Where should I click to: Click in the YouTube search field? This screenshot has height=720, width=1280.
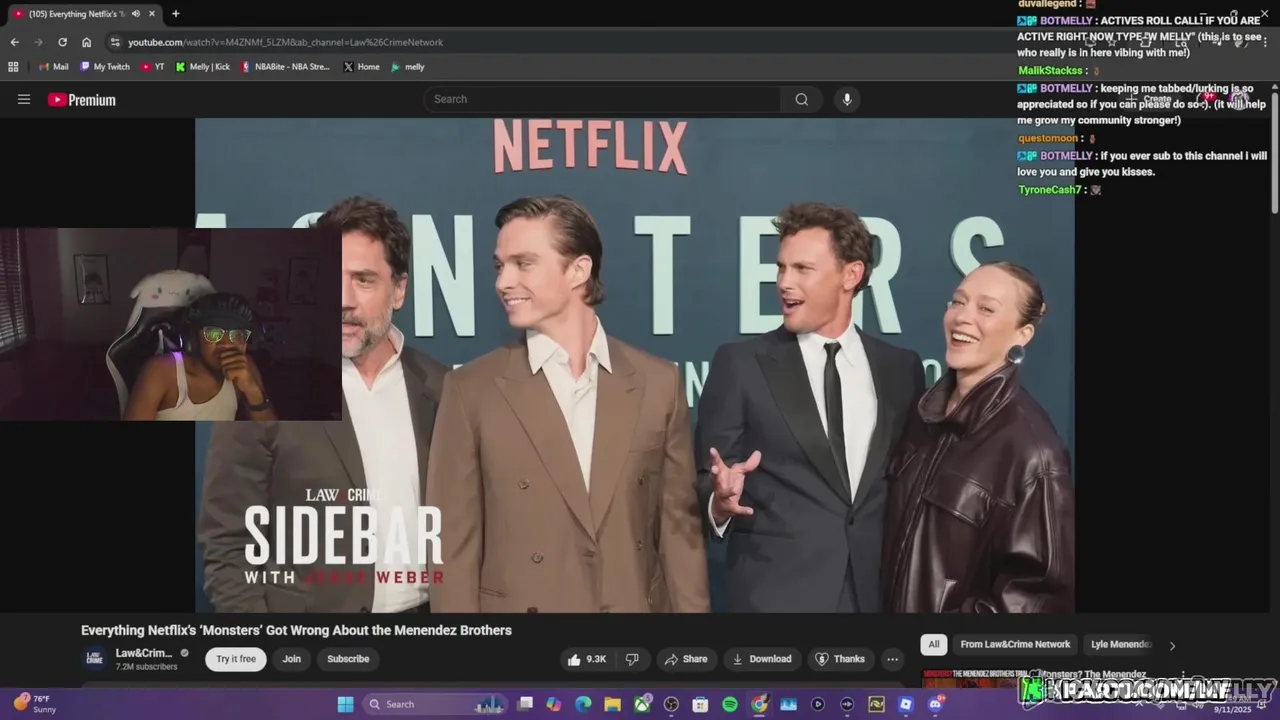tap(604, 99)
